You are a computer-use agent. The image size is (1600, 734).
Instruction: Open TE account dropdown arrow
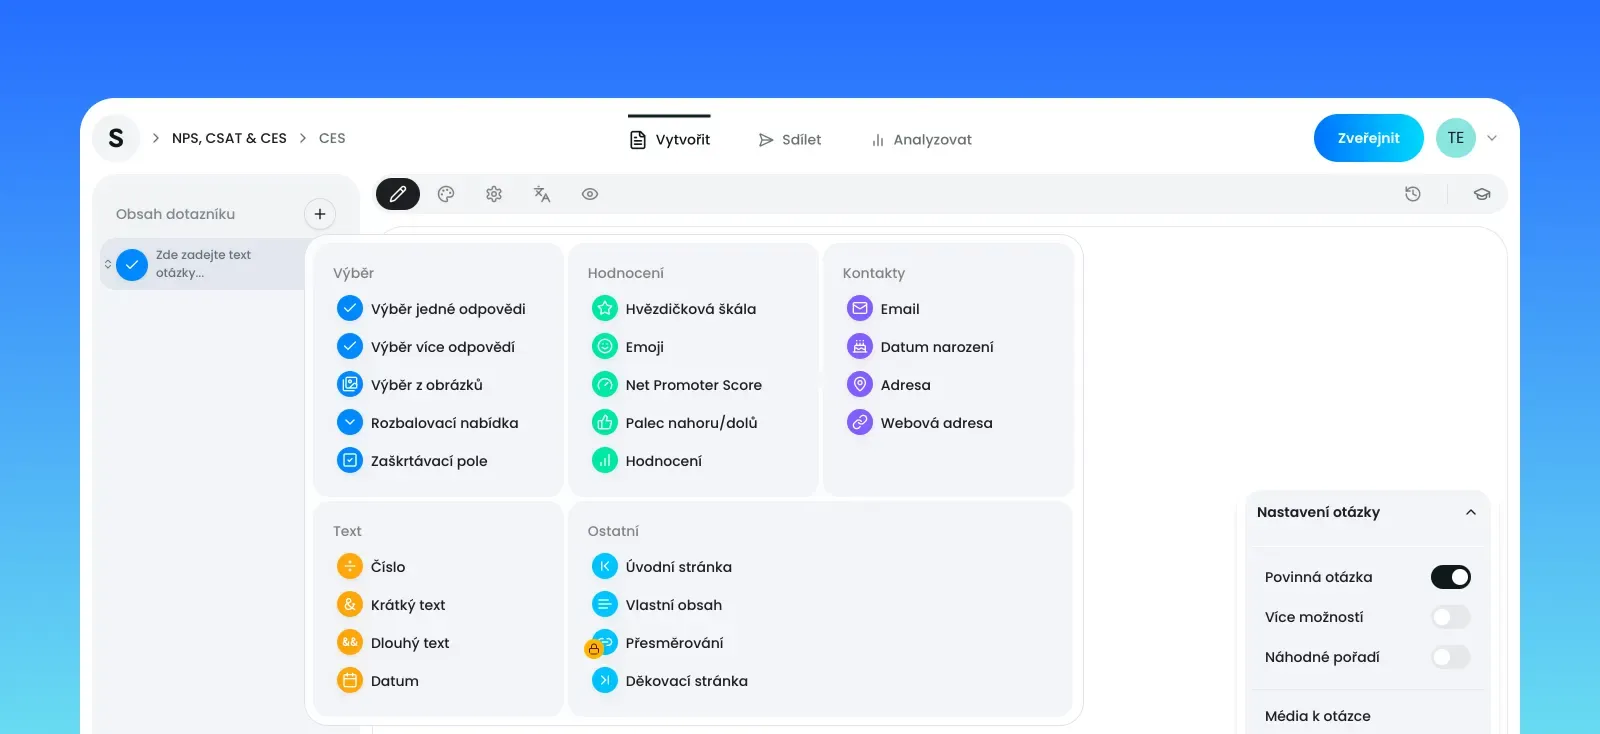pos(1492,138)
